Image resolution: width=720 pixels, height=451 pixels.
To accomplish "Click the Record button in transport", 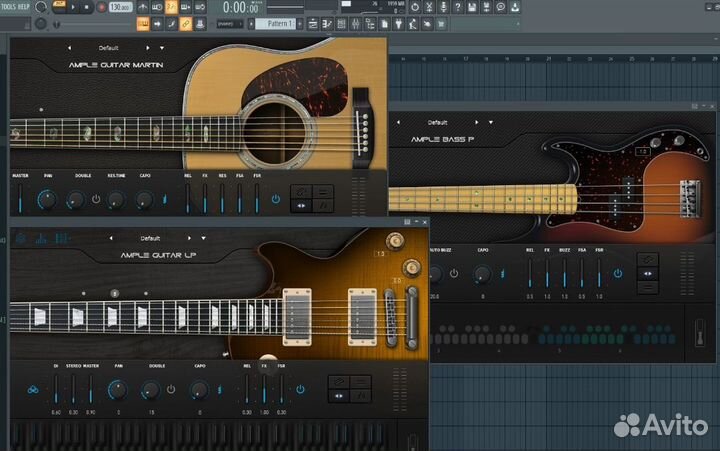I will [x=101, y=7].
